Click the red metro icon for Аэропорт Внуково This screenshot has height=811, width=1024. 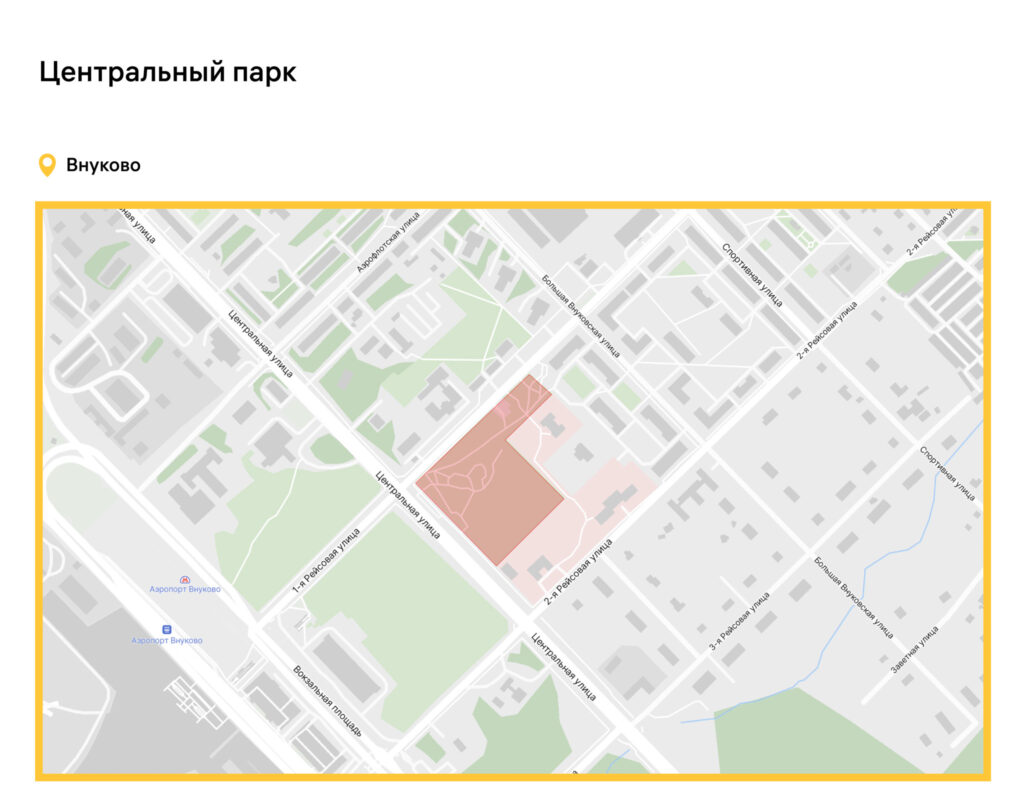pos(185,579)
